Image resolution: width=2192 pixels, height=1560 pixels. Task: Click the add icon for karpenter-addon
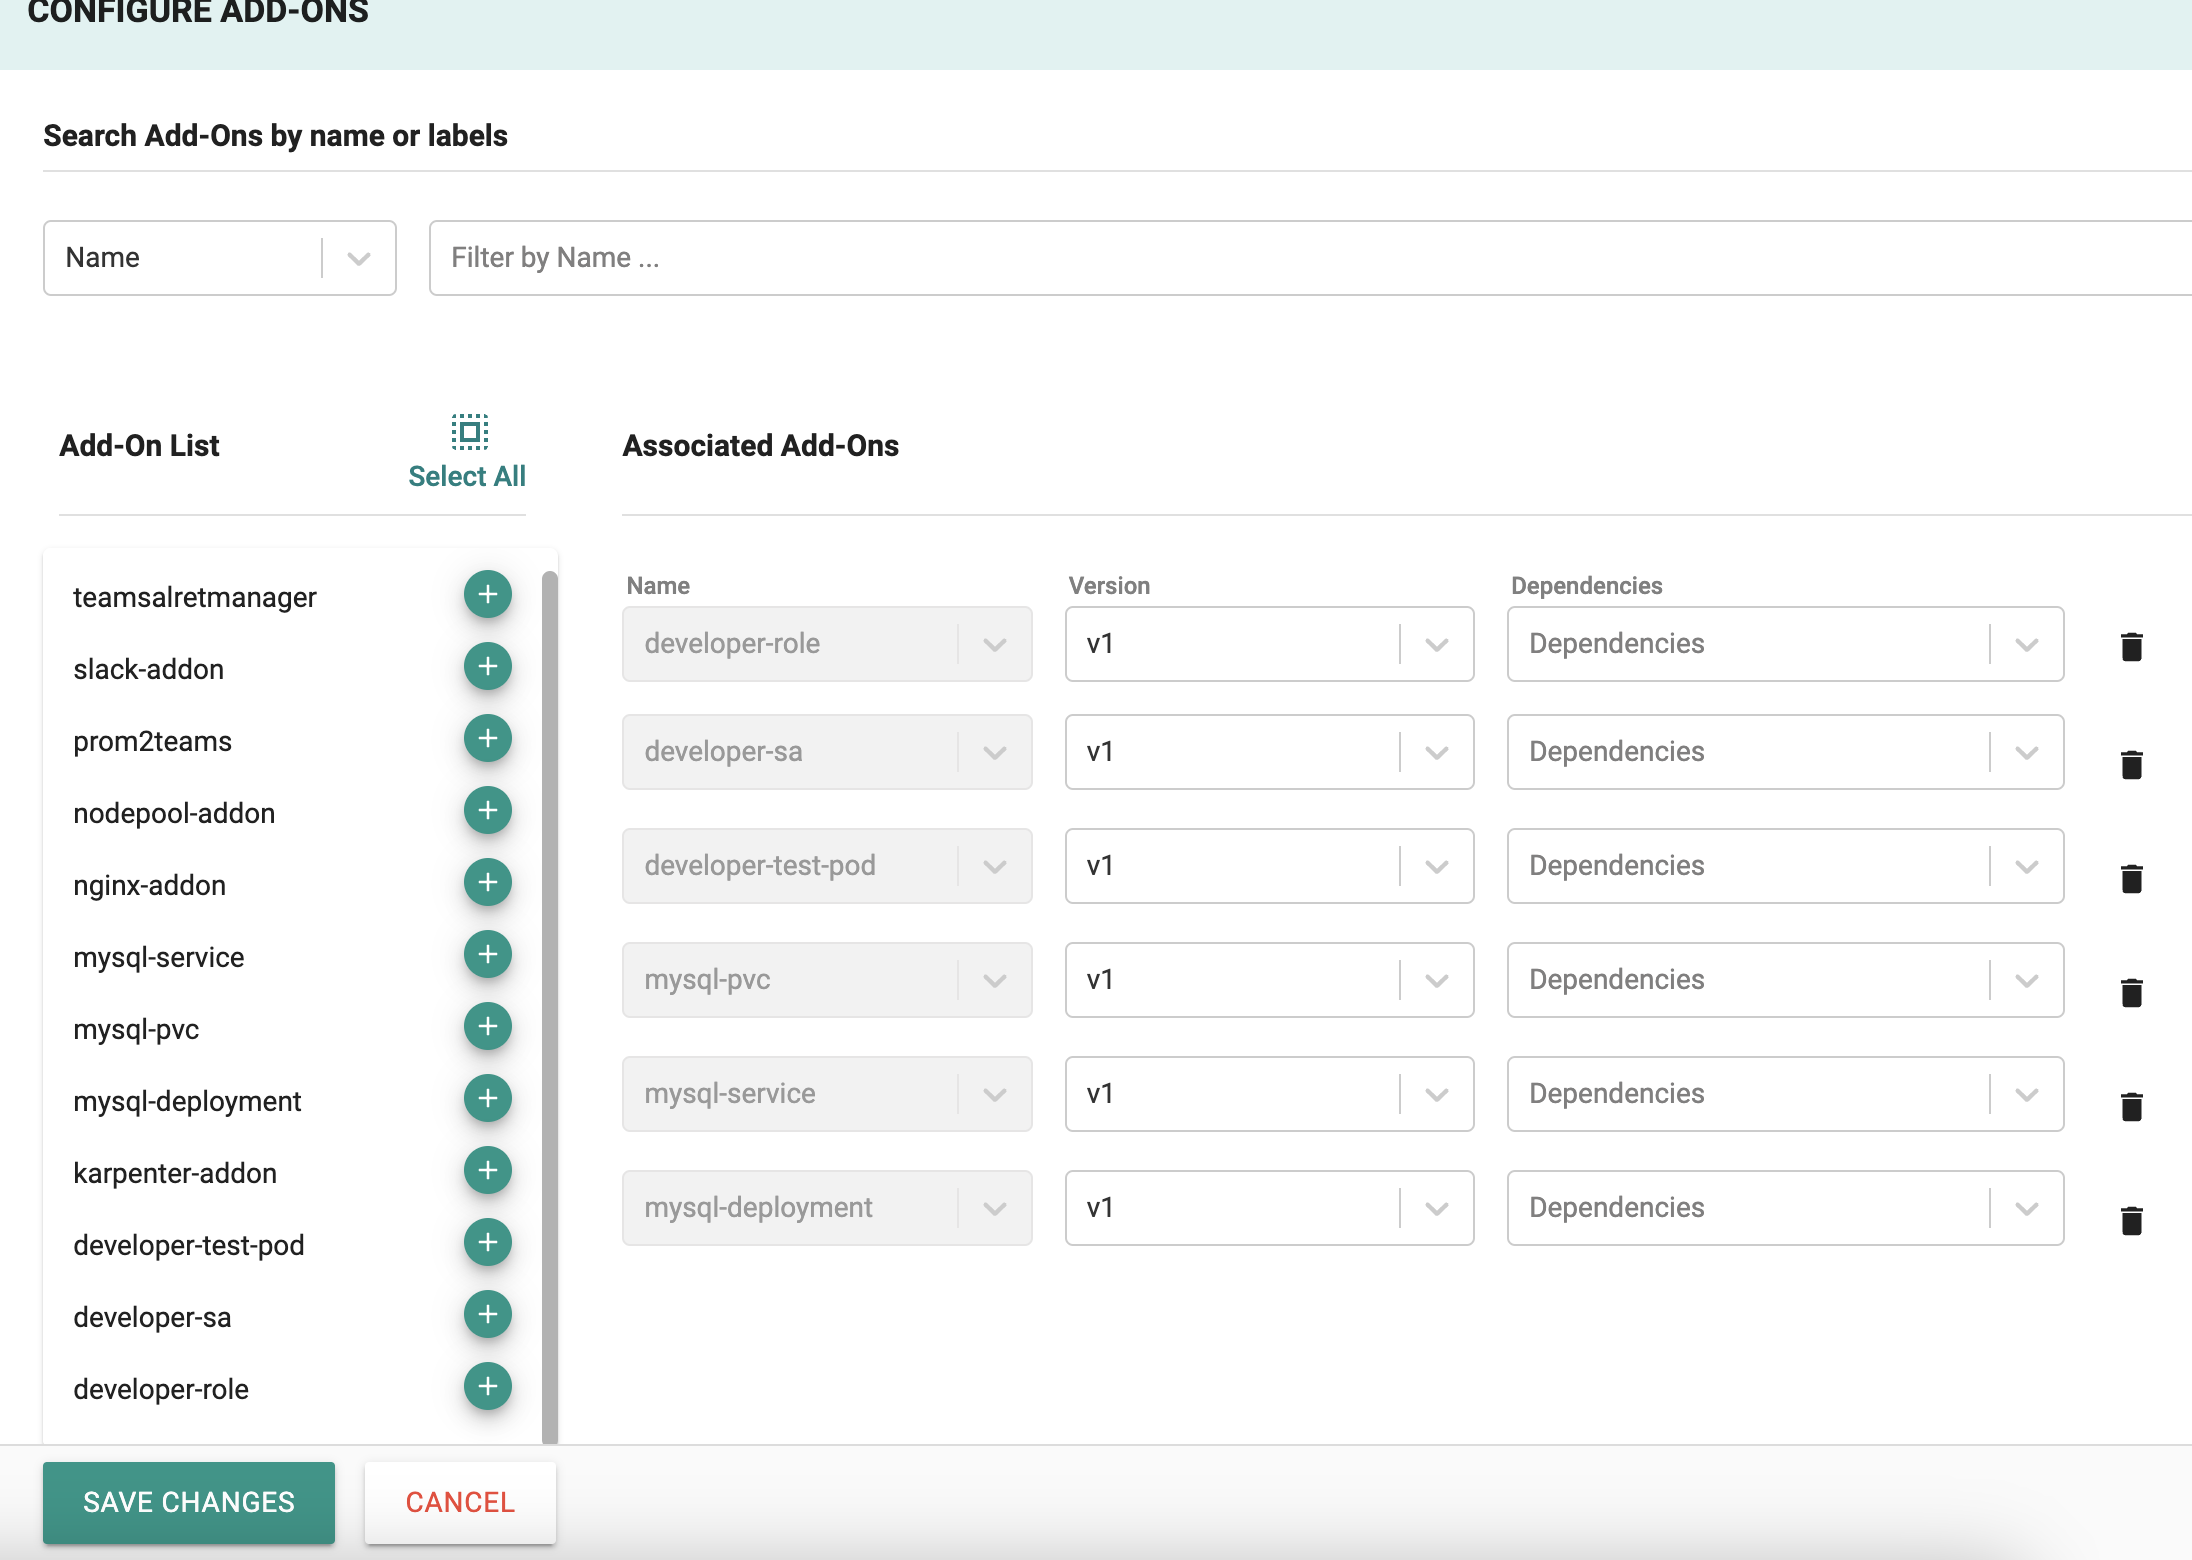pyautogui.click(x=488, y=1170)
